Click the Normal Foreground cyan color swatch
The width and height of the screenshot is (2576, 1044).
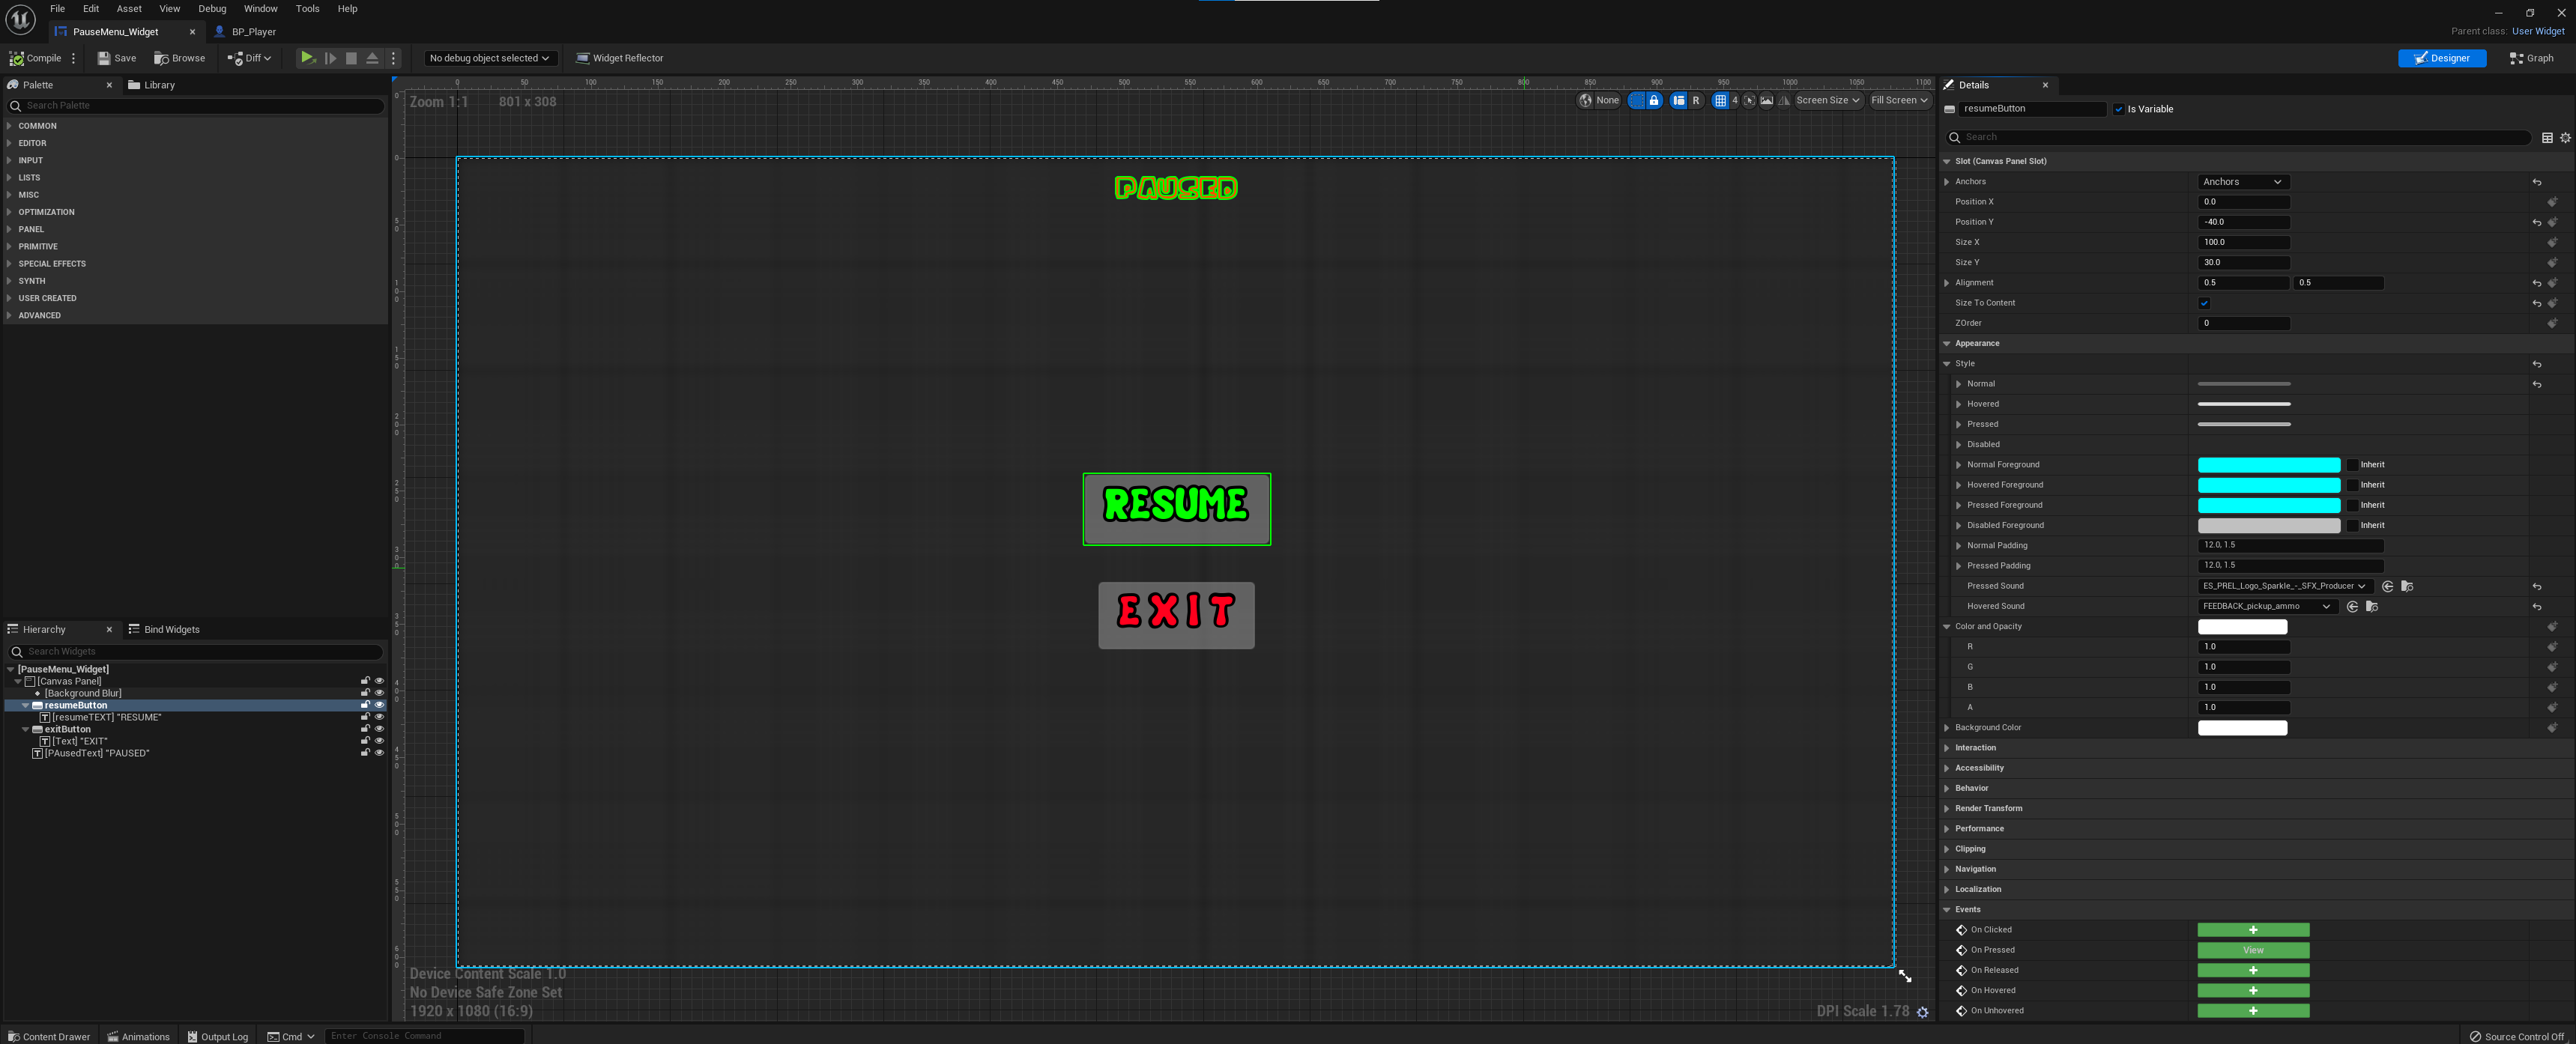click(x=2268, y=465)
